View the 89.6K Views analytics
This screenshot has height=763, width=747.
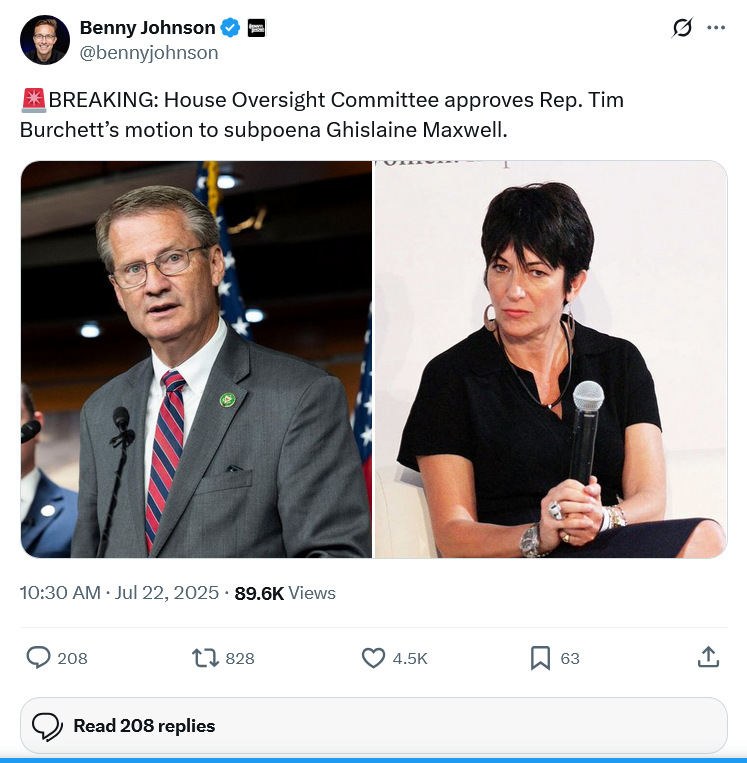pos(285,593)
